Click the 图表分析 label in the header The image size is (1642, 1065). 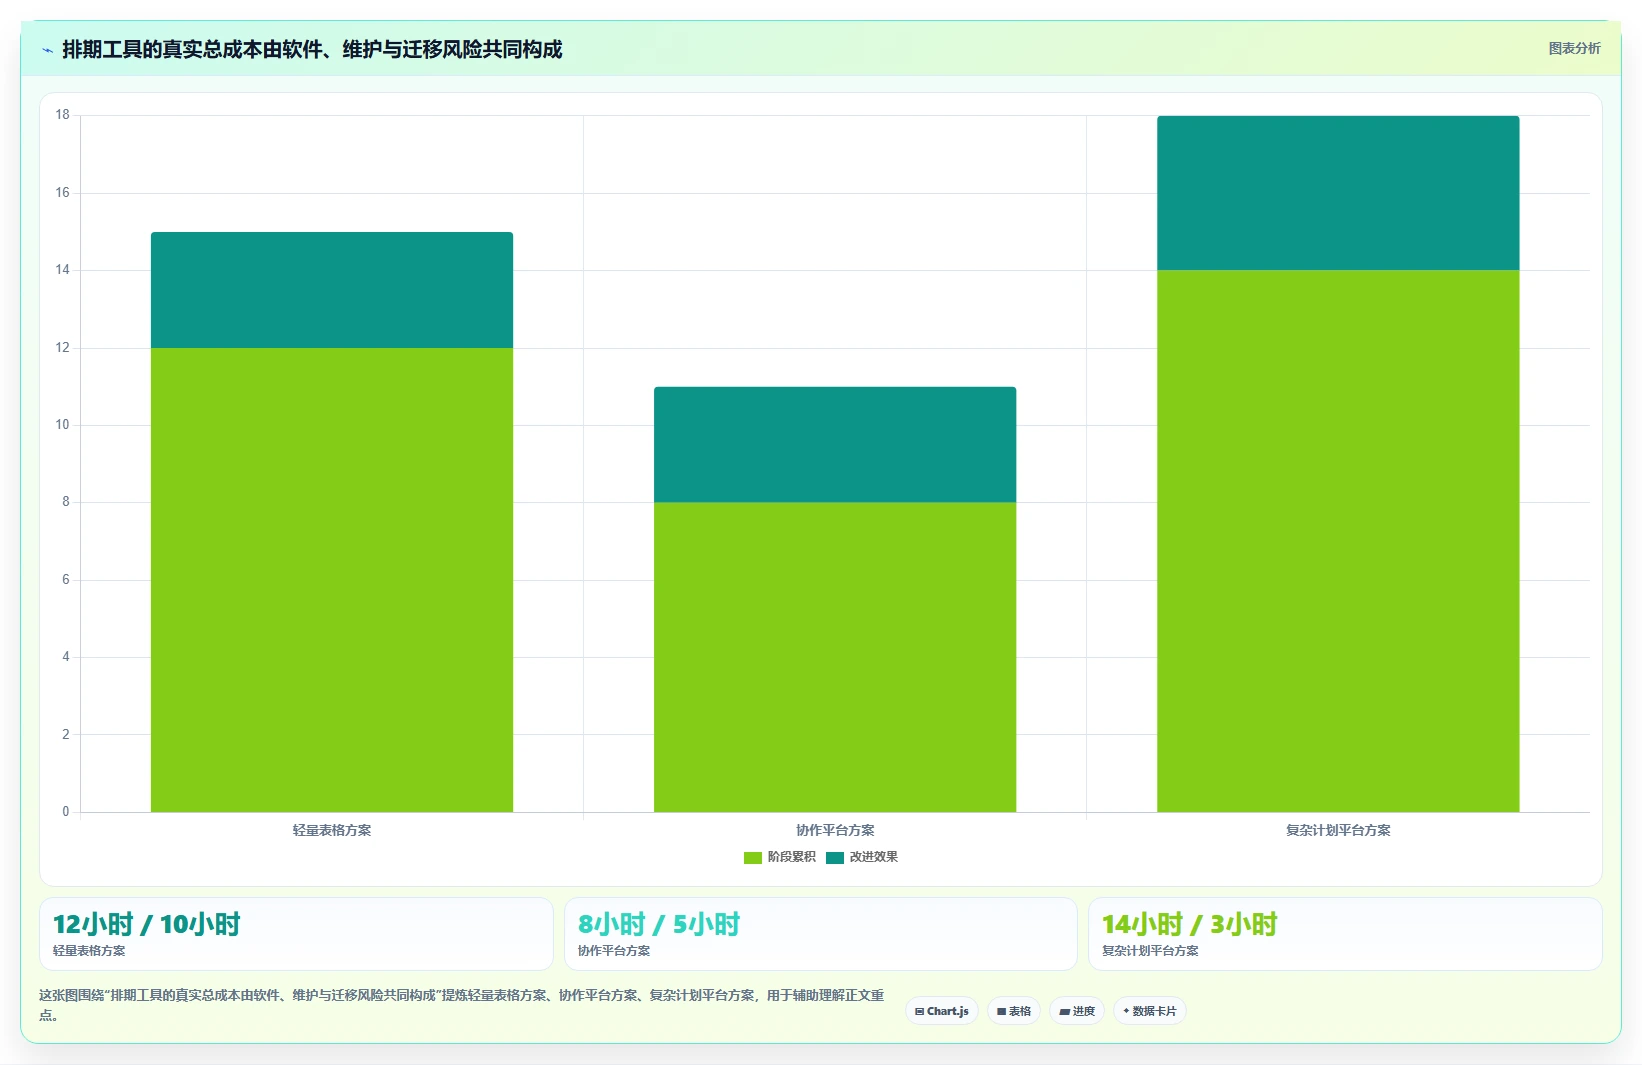pos(1574,48)
